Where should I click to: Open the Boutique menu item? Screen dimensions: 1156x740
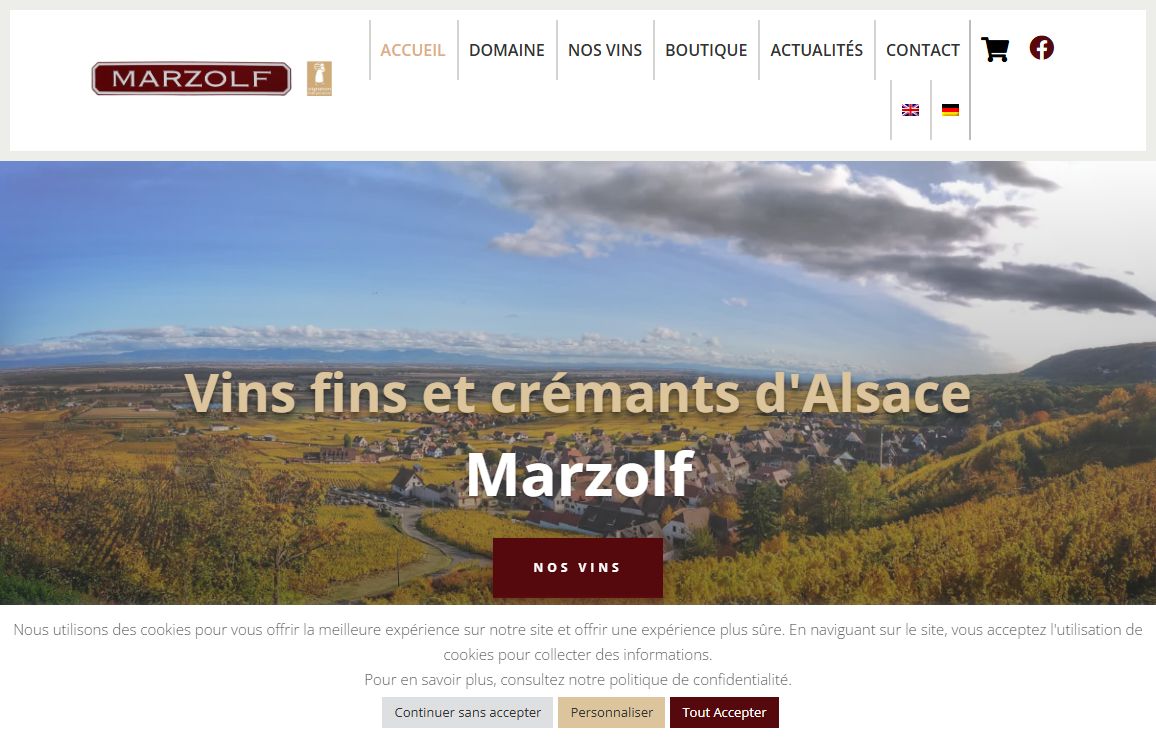(706, 50)
